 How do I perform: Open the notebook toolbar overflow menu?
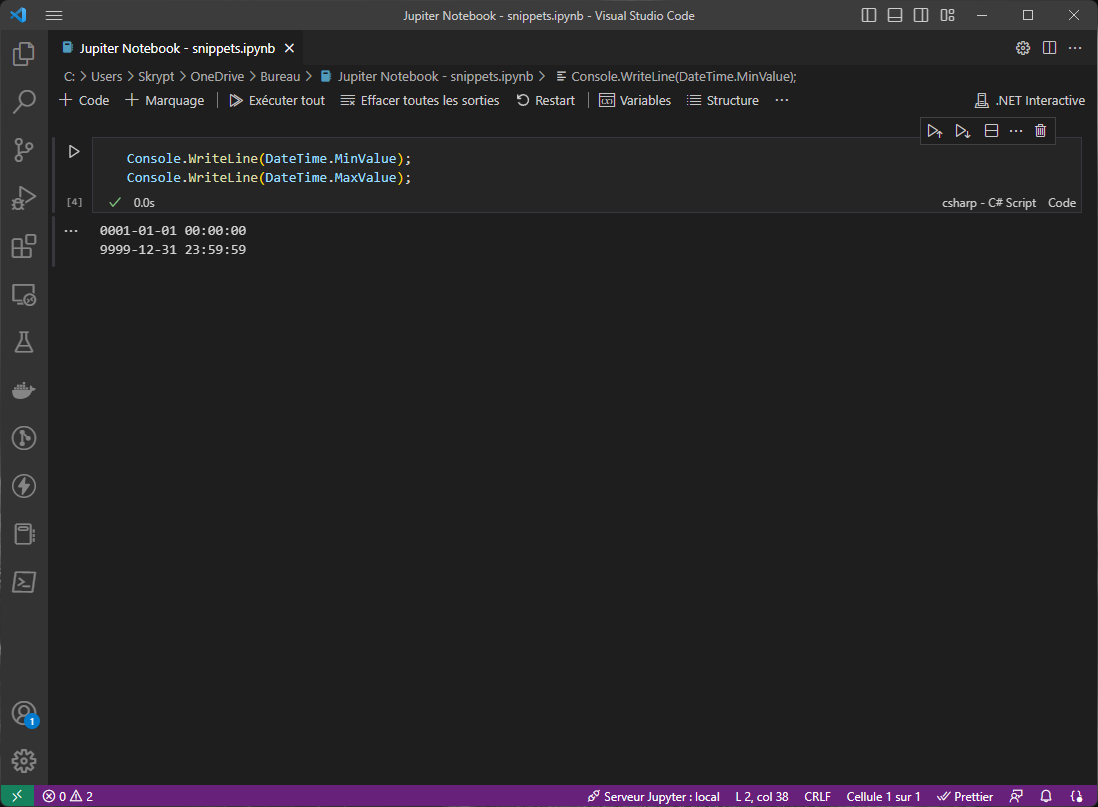pos(781,100)
